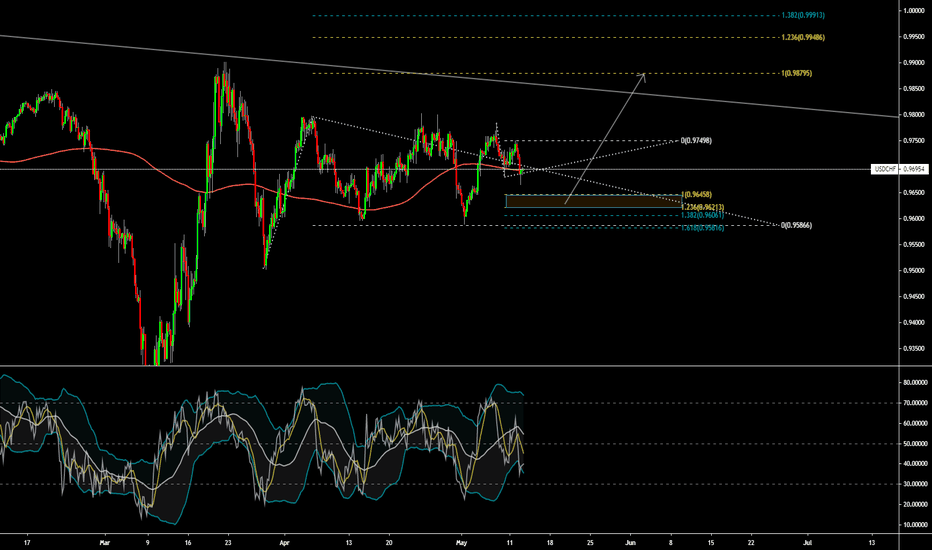Click the 0(0.95866) Fibonacci label
The width and height of the screenshot is (932, 550).
point(796,225)
